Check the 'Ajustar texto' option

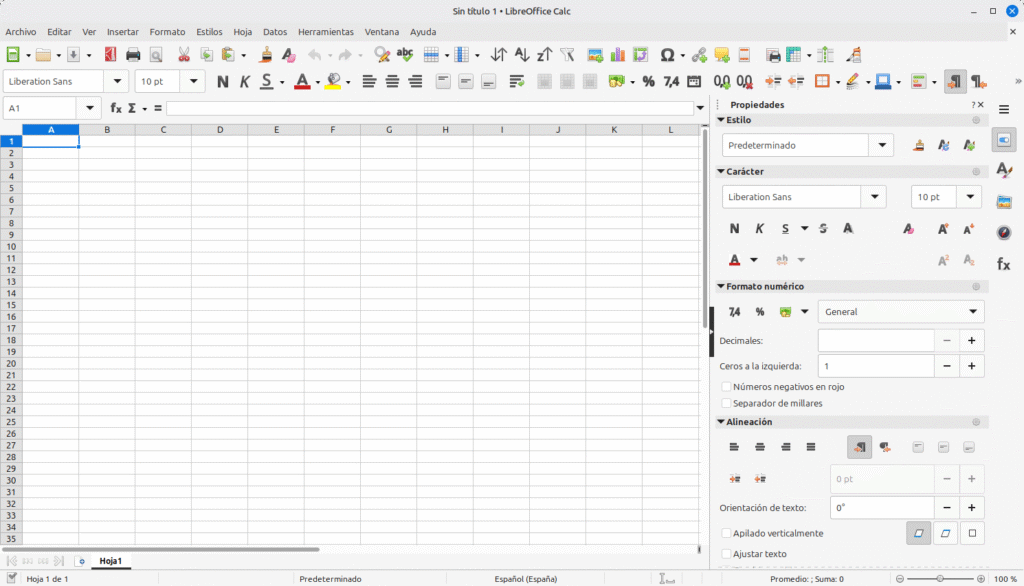[726, 553]
